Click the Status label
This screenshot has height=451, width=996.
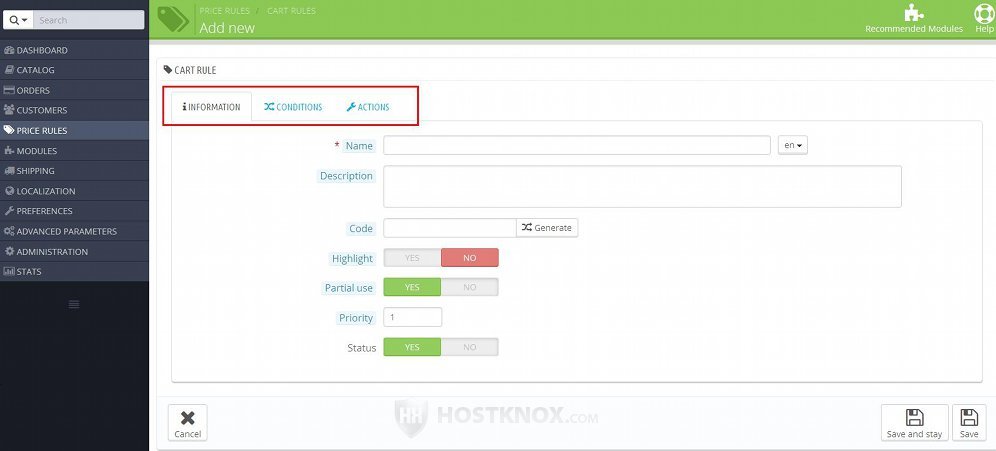[x=361, y=347]
